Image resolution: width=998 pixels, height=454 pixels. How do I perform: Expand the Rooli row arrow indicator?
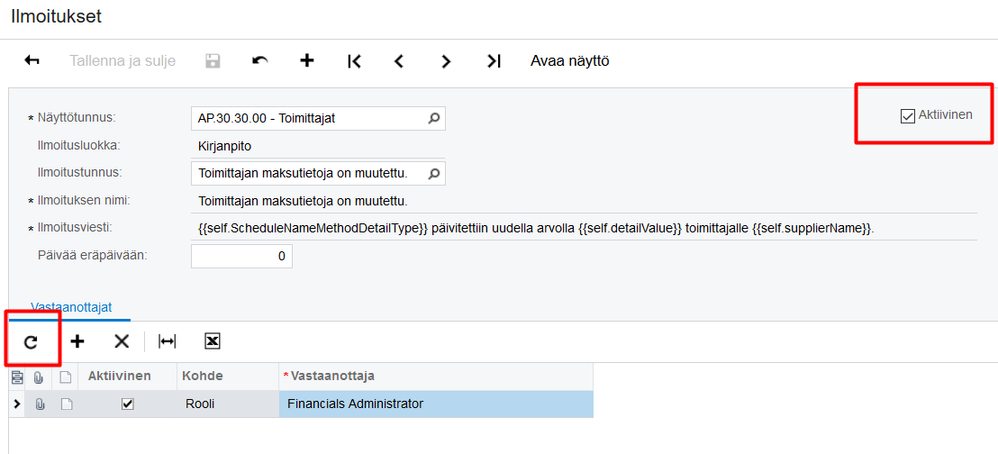(17, 404)
